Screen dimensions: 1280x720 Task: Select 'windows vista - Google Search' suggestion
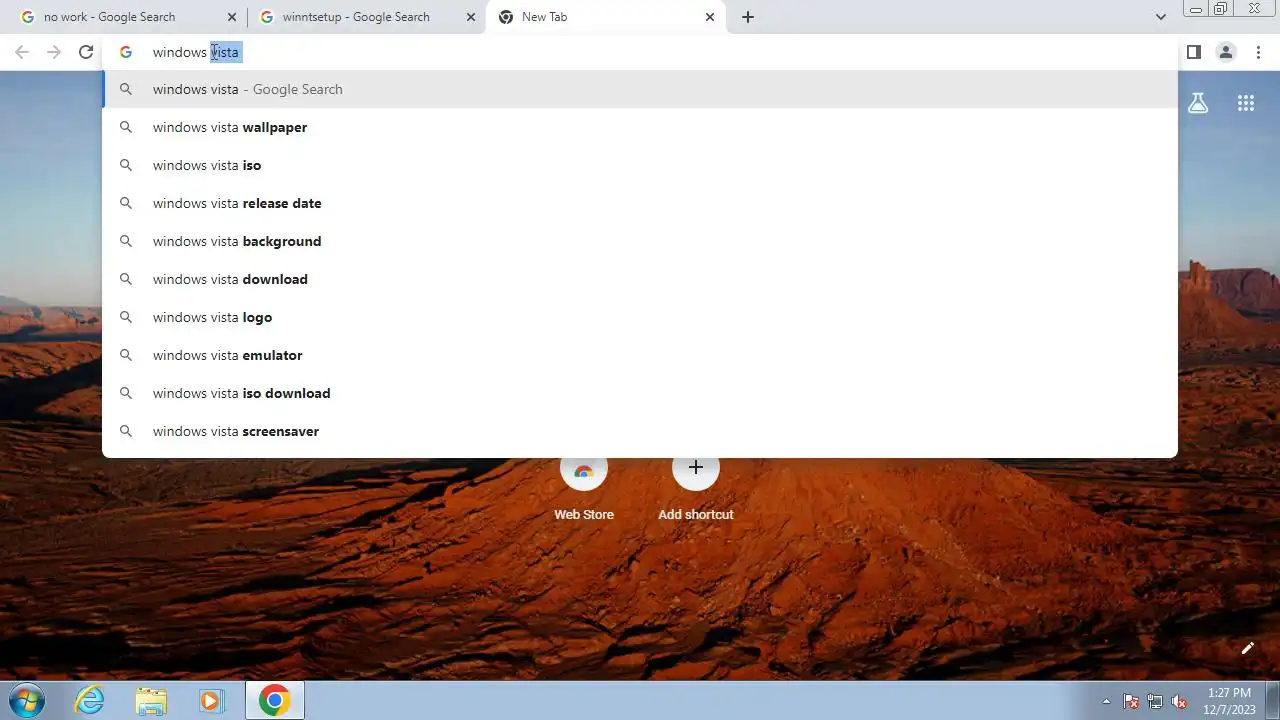tap(640, 89)
